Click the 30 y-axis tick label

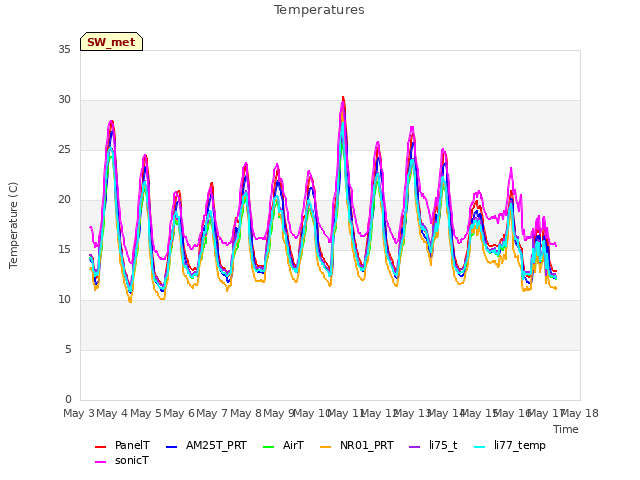coord(64,100)
